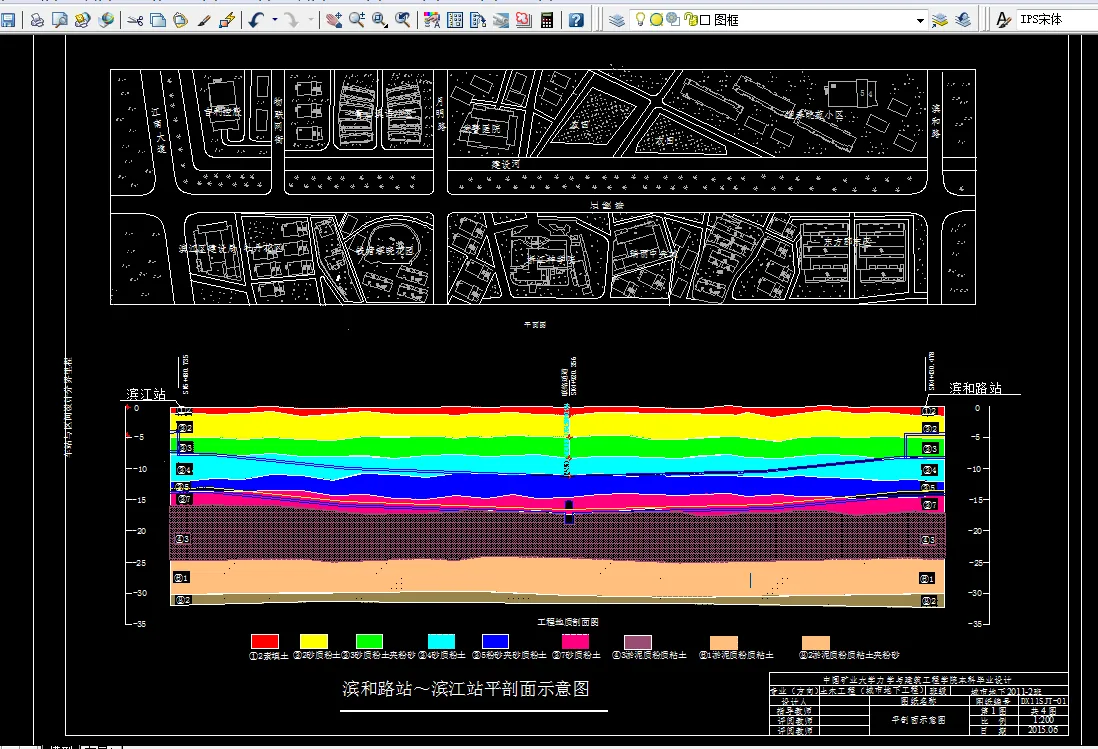Undo the last action
This screenshot has height=749, width=1098.
[x=256, y=20]
